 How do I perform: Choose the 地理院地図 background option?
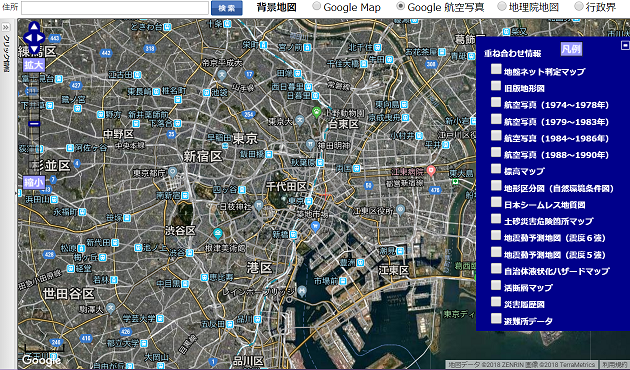tap(502, 6)
